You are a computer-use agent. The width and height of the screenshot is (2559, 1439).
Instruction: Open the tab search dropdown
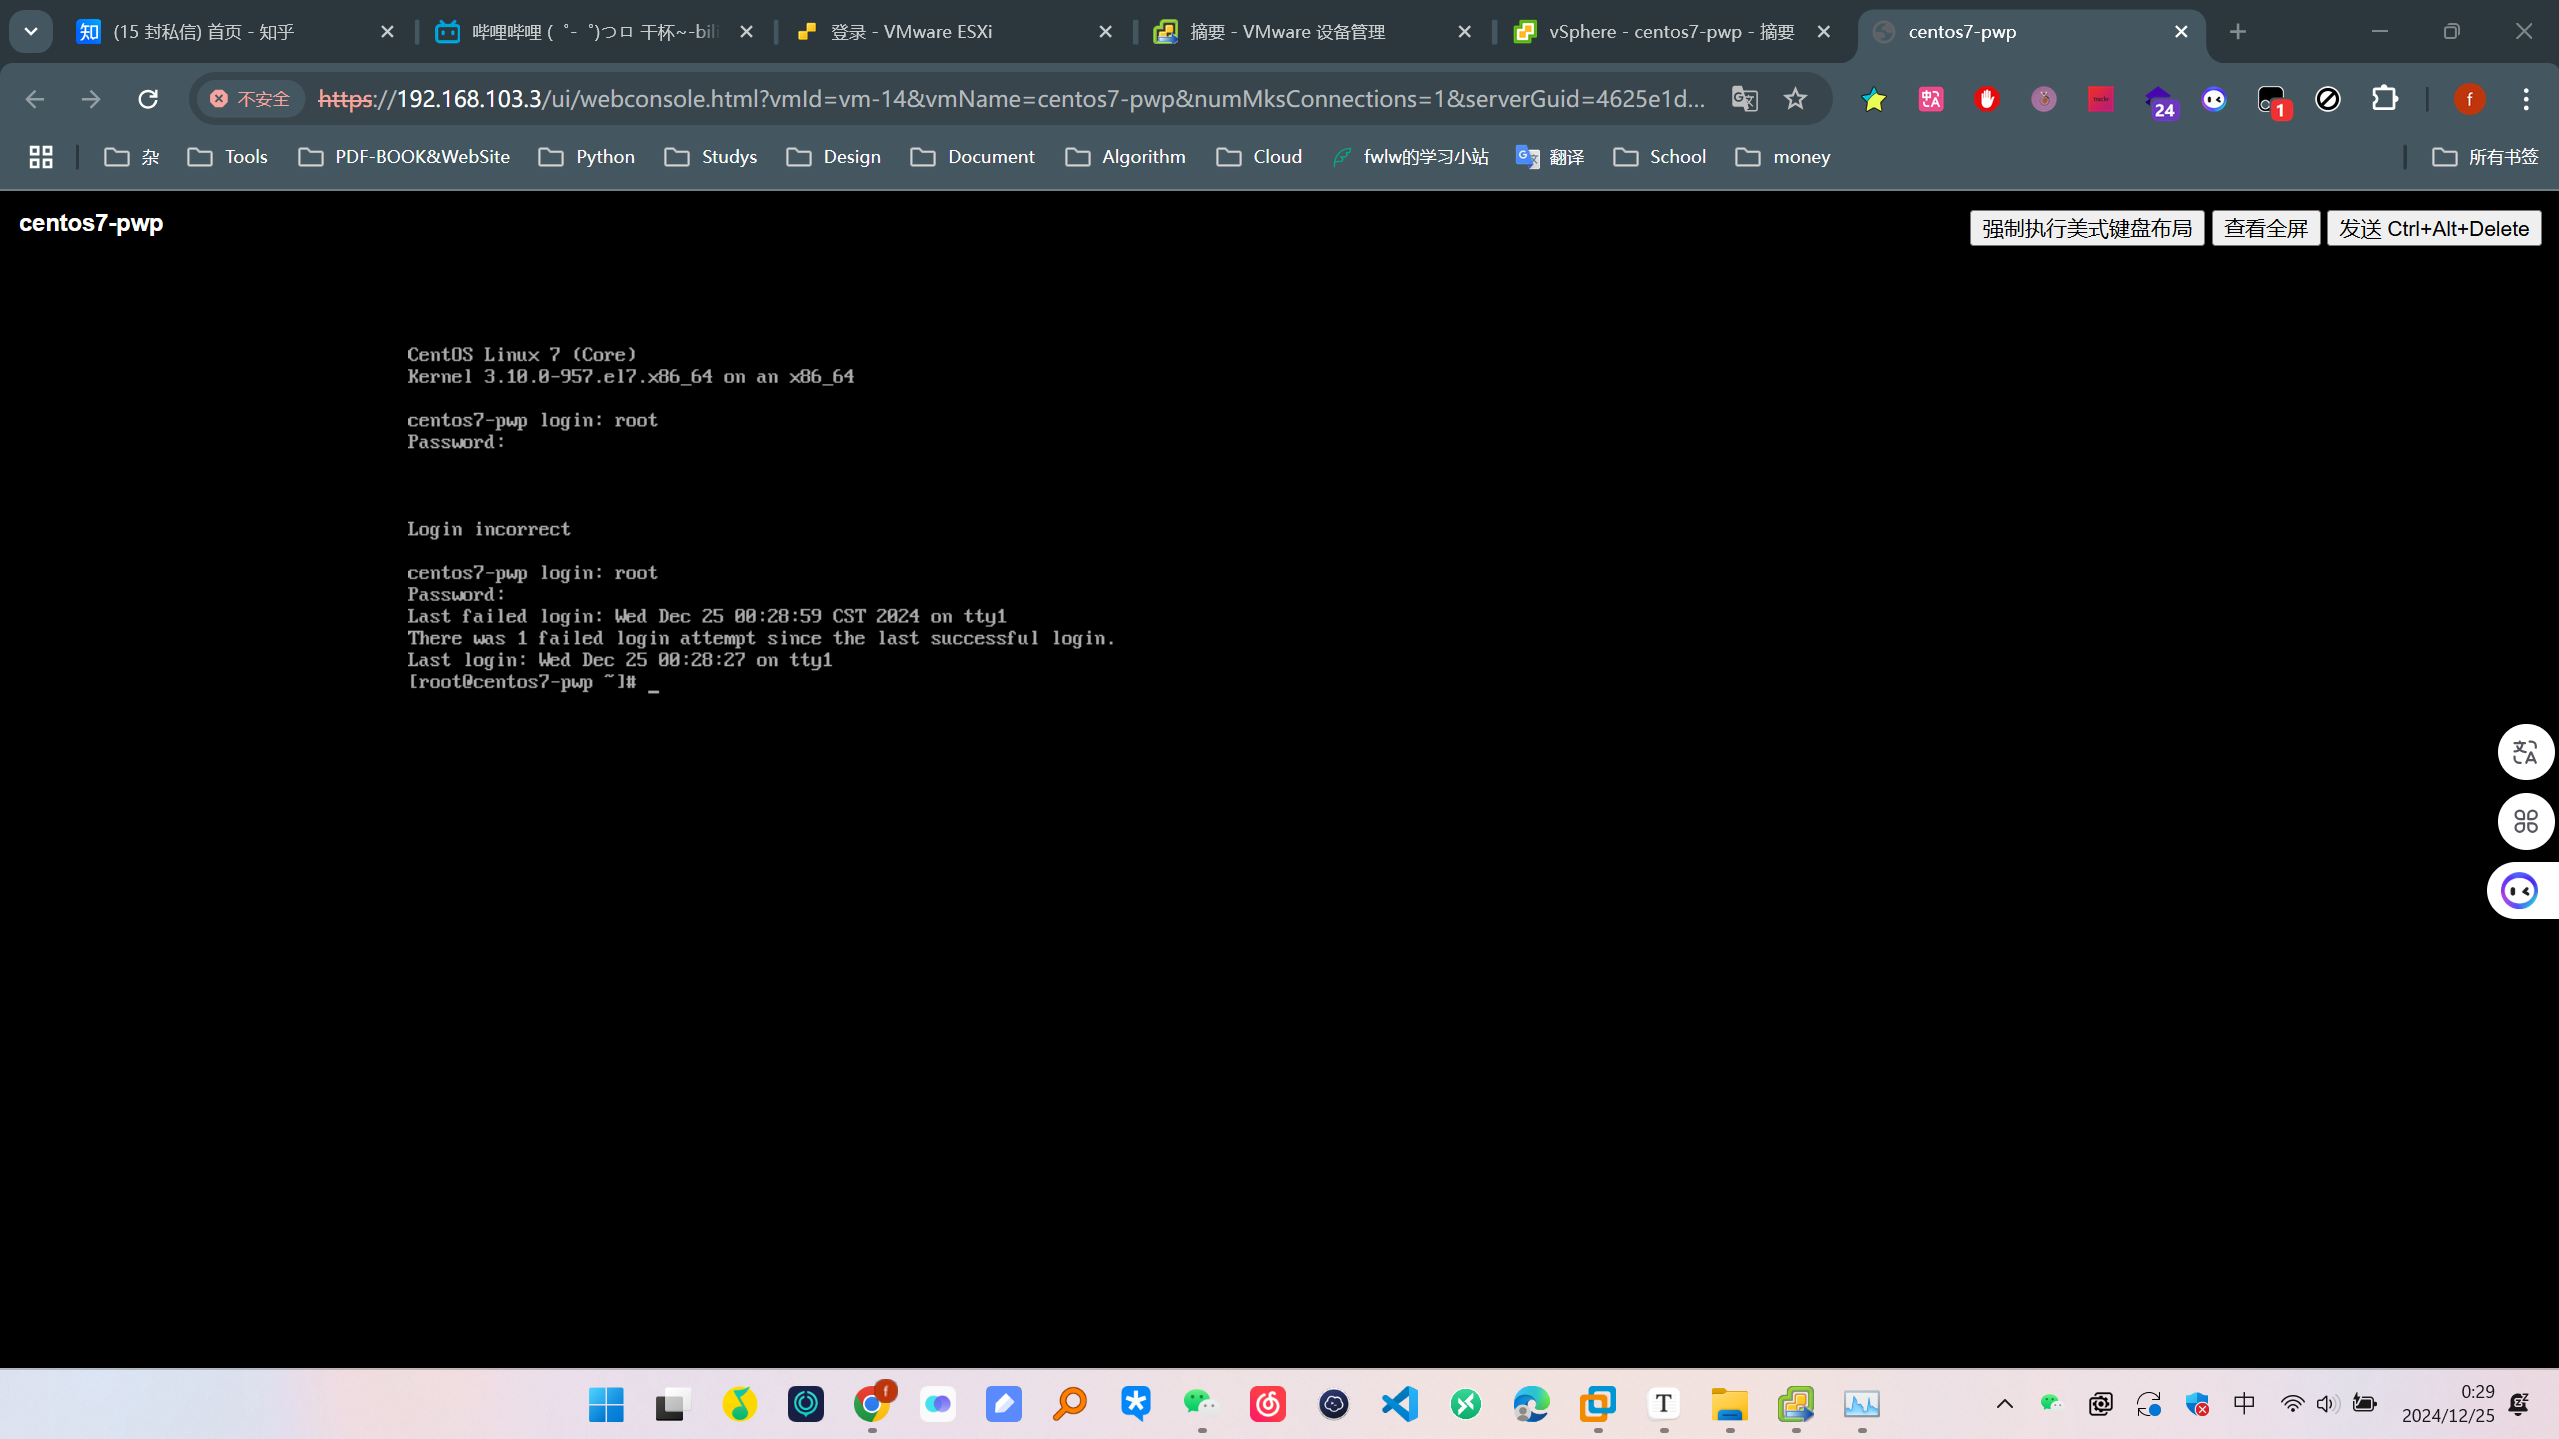pos(31,31)
